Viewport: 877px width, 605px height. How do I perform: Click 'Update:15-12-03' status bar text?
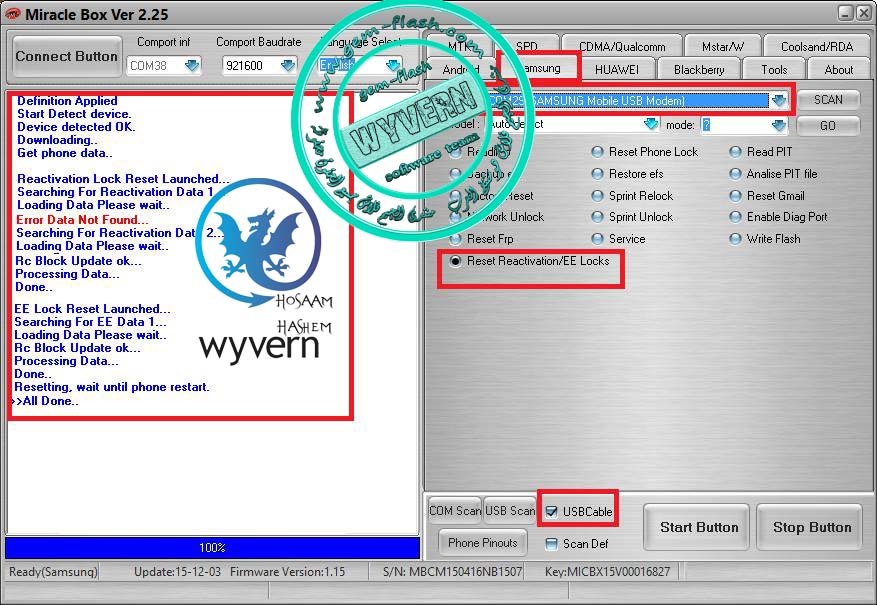(177, 572)
